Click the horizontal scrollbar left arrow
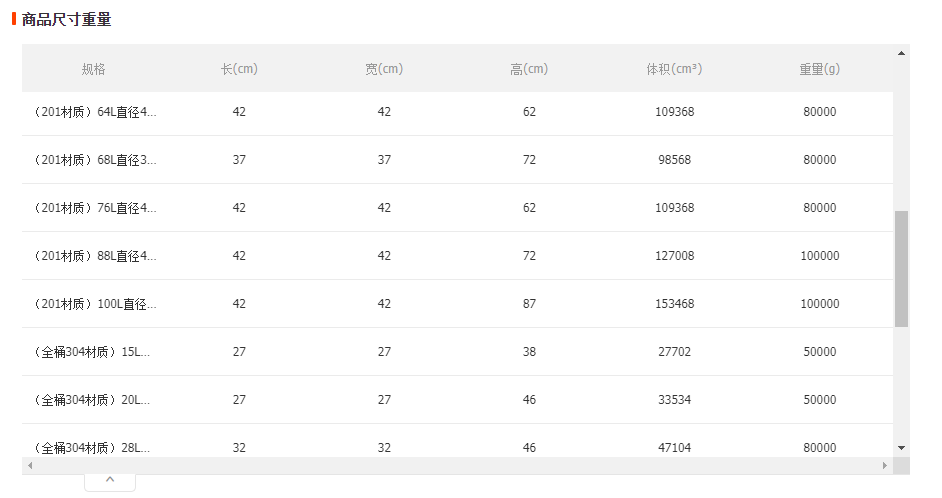The height and width of the screenshot is (498, 942). pyautogui.click(x=30, y=466)
